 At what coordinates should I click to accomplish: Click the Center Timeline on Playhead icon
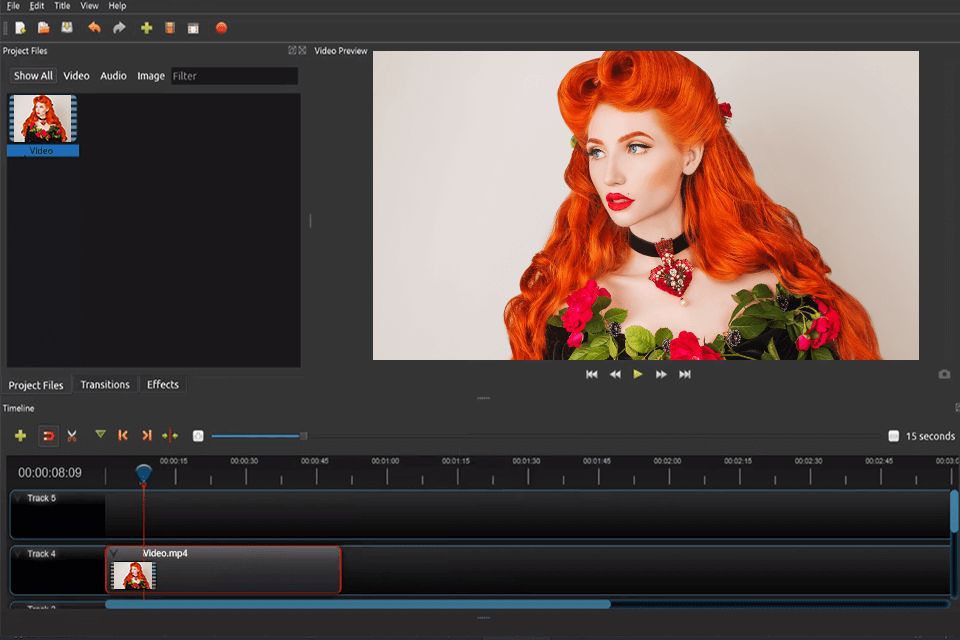pos(170,436)
